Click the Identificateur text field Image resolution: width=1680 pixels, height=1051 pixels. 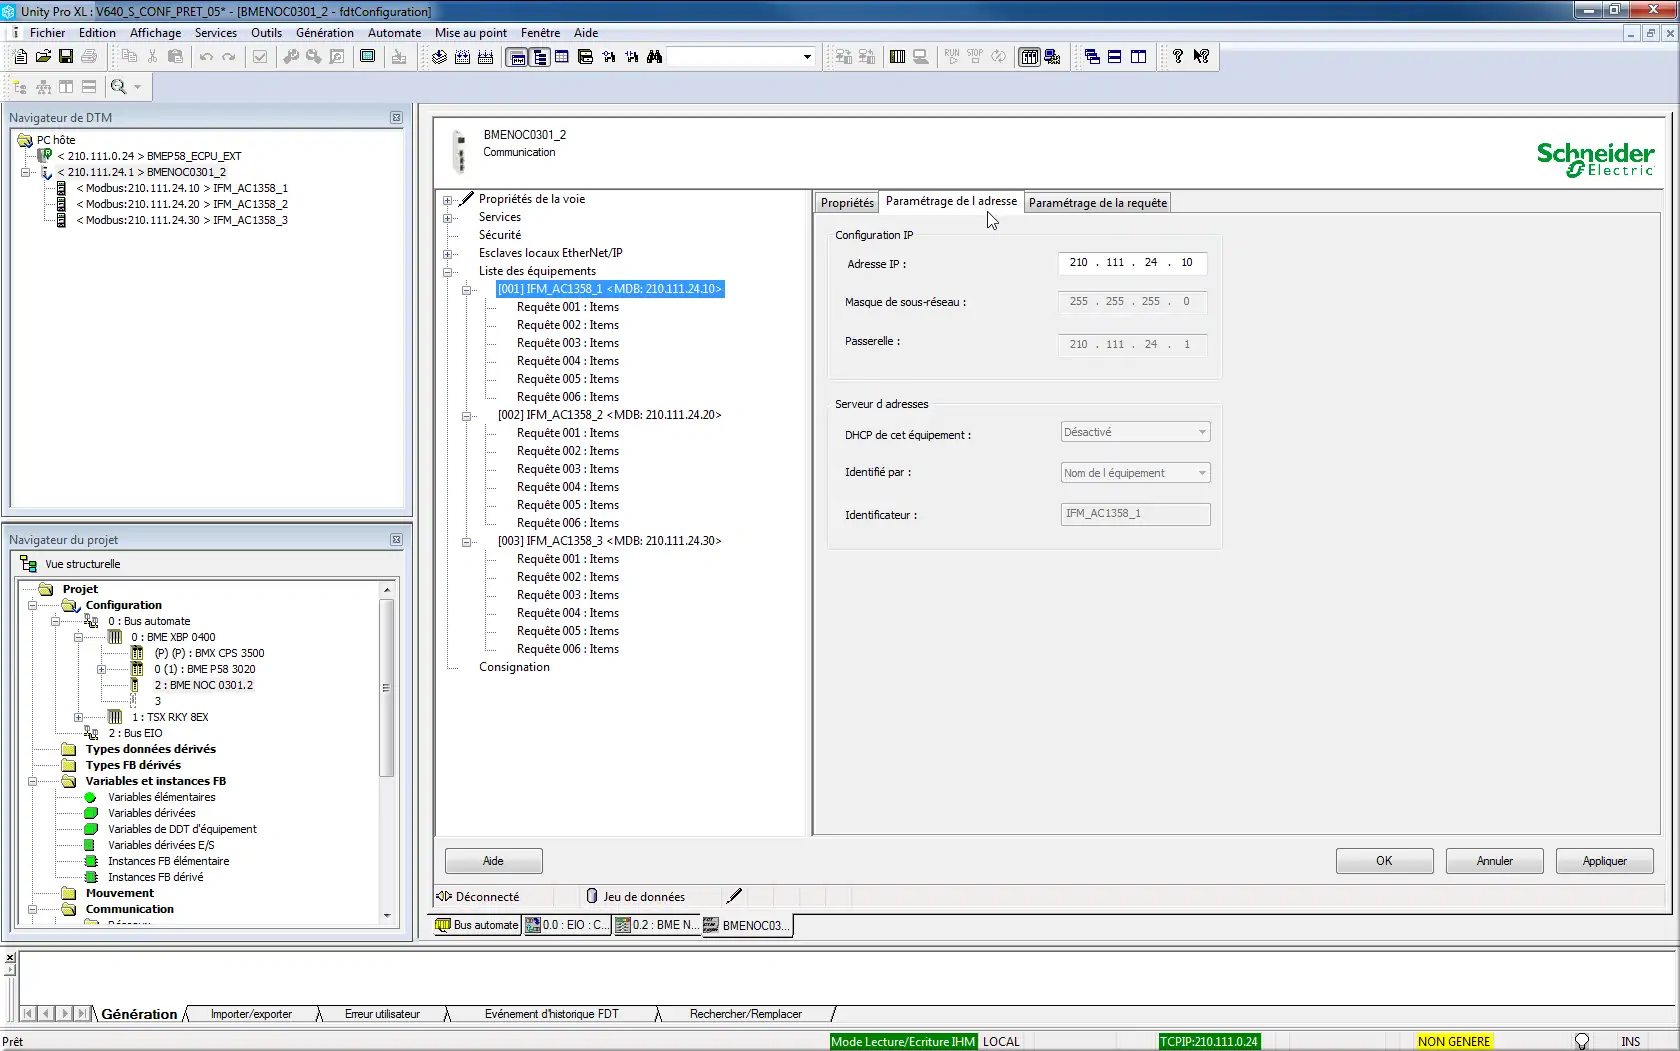point(1135,514)
